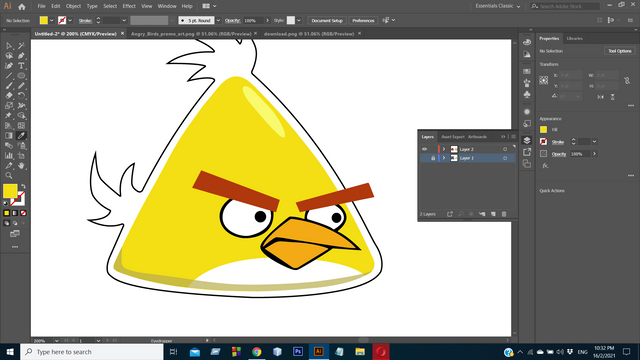Select the Pencil tool
This screenshot has height=360, width=640.
click(21, 86)
